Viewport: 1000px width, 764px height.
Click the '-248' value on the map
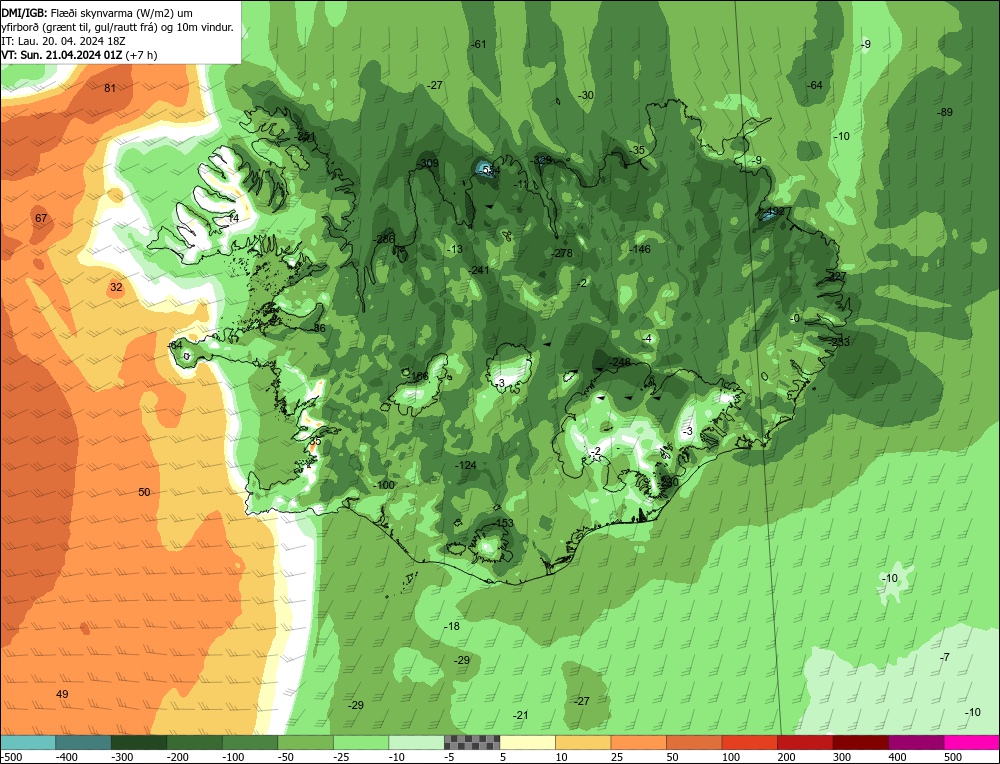pos(619,362)
